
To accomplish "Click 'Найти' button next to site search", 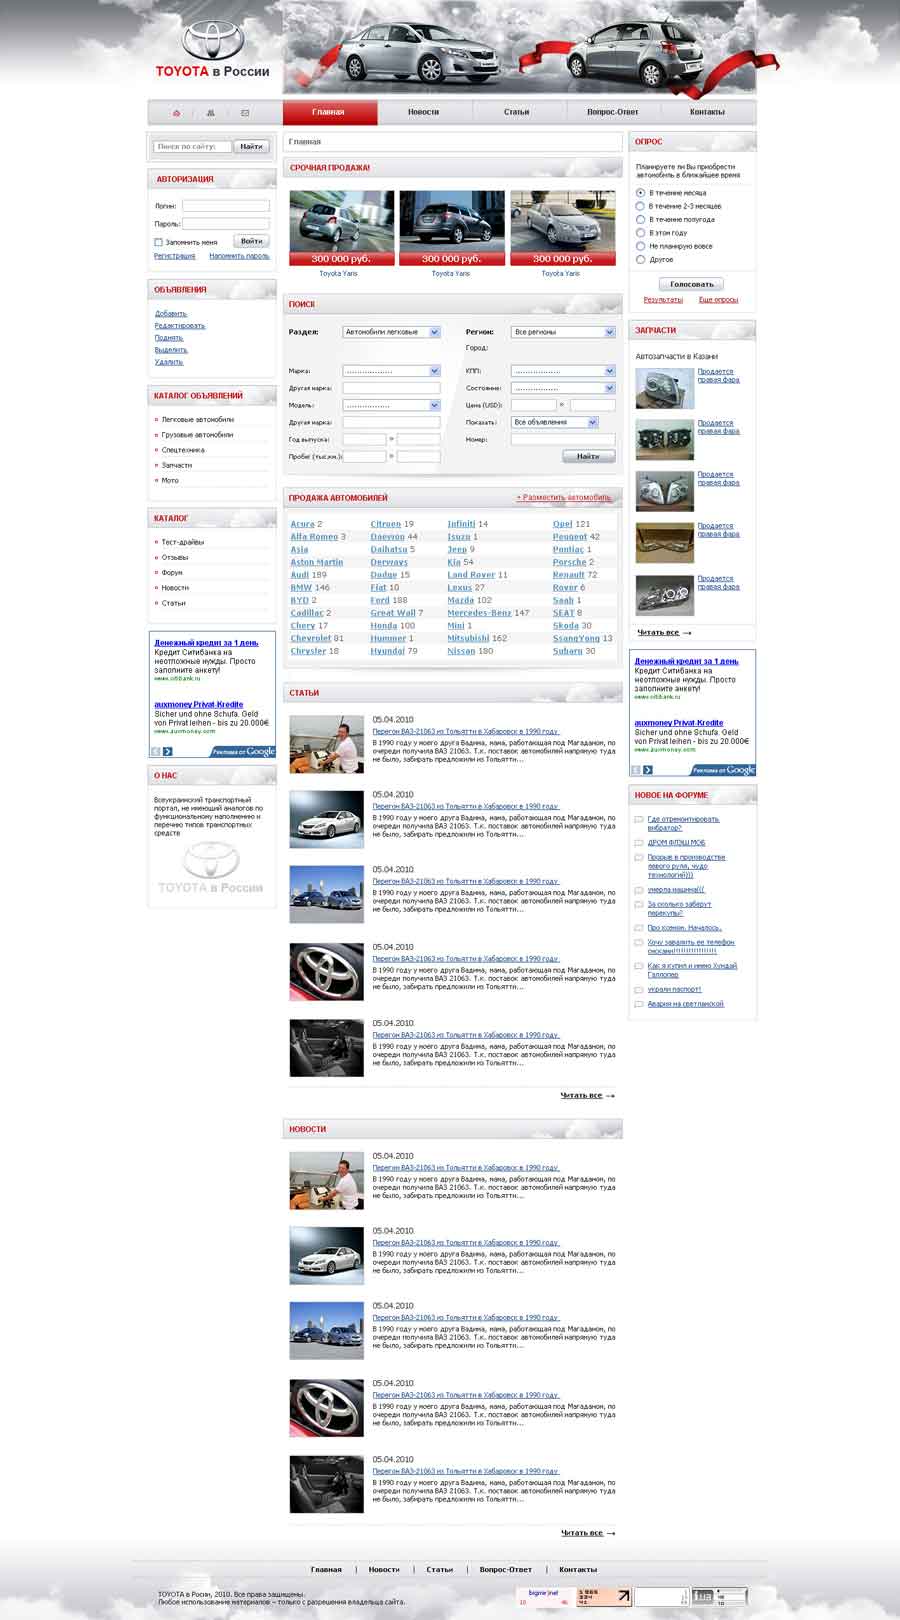I will click(x=251, y=147).
